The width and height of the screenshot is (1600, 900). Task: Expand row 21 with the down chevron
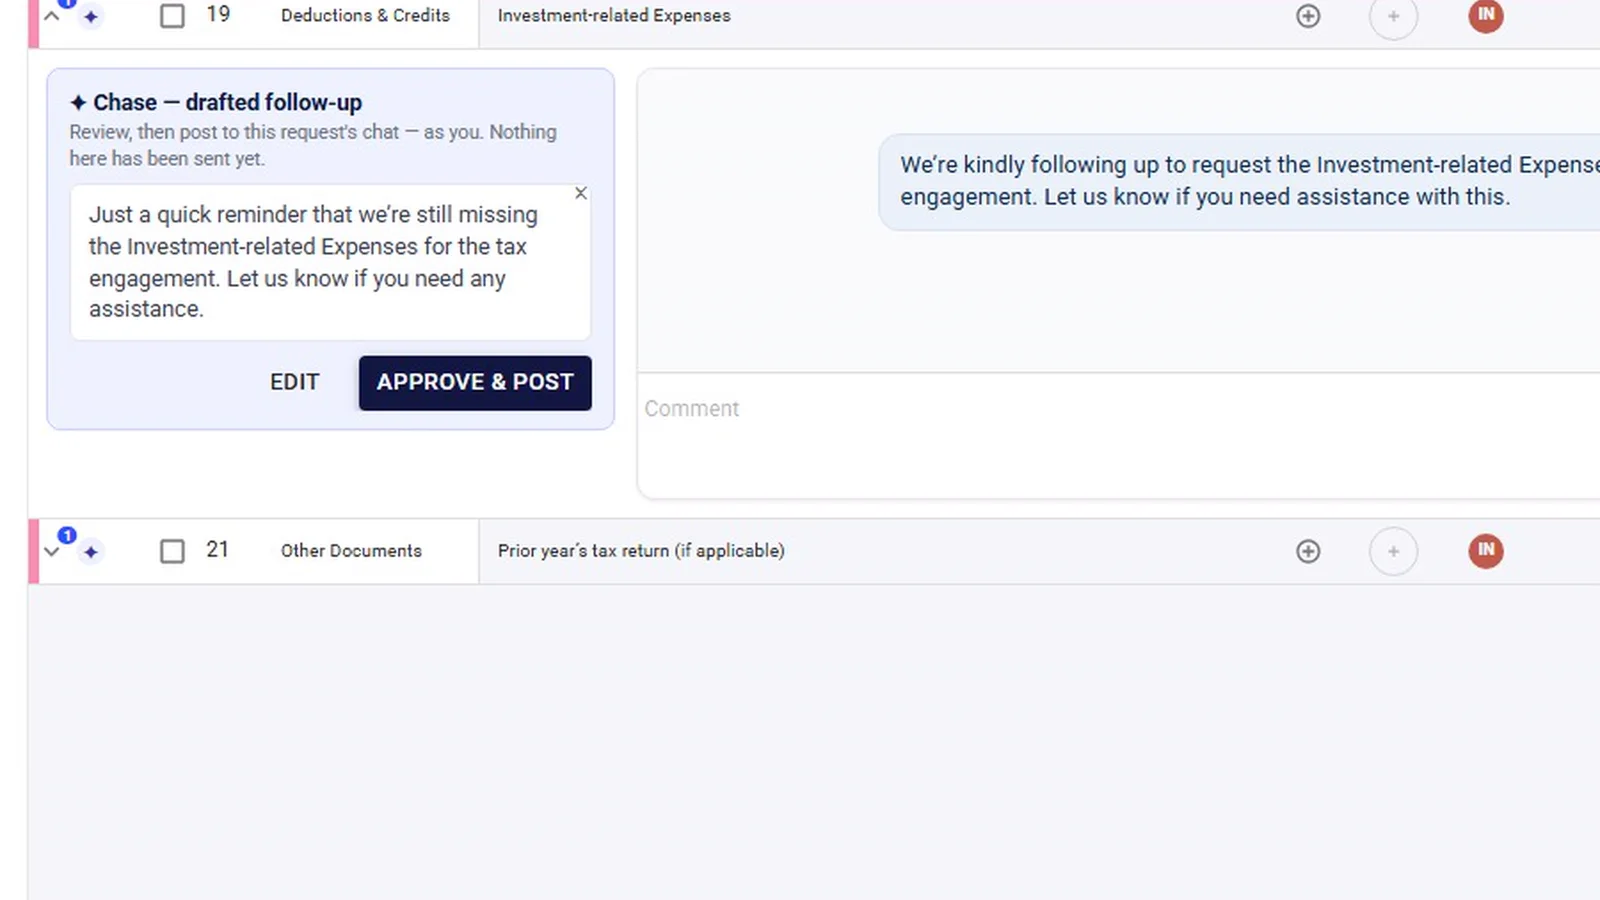(x=52, y=552)
